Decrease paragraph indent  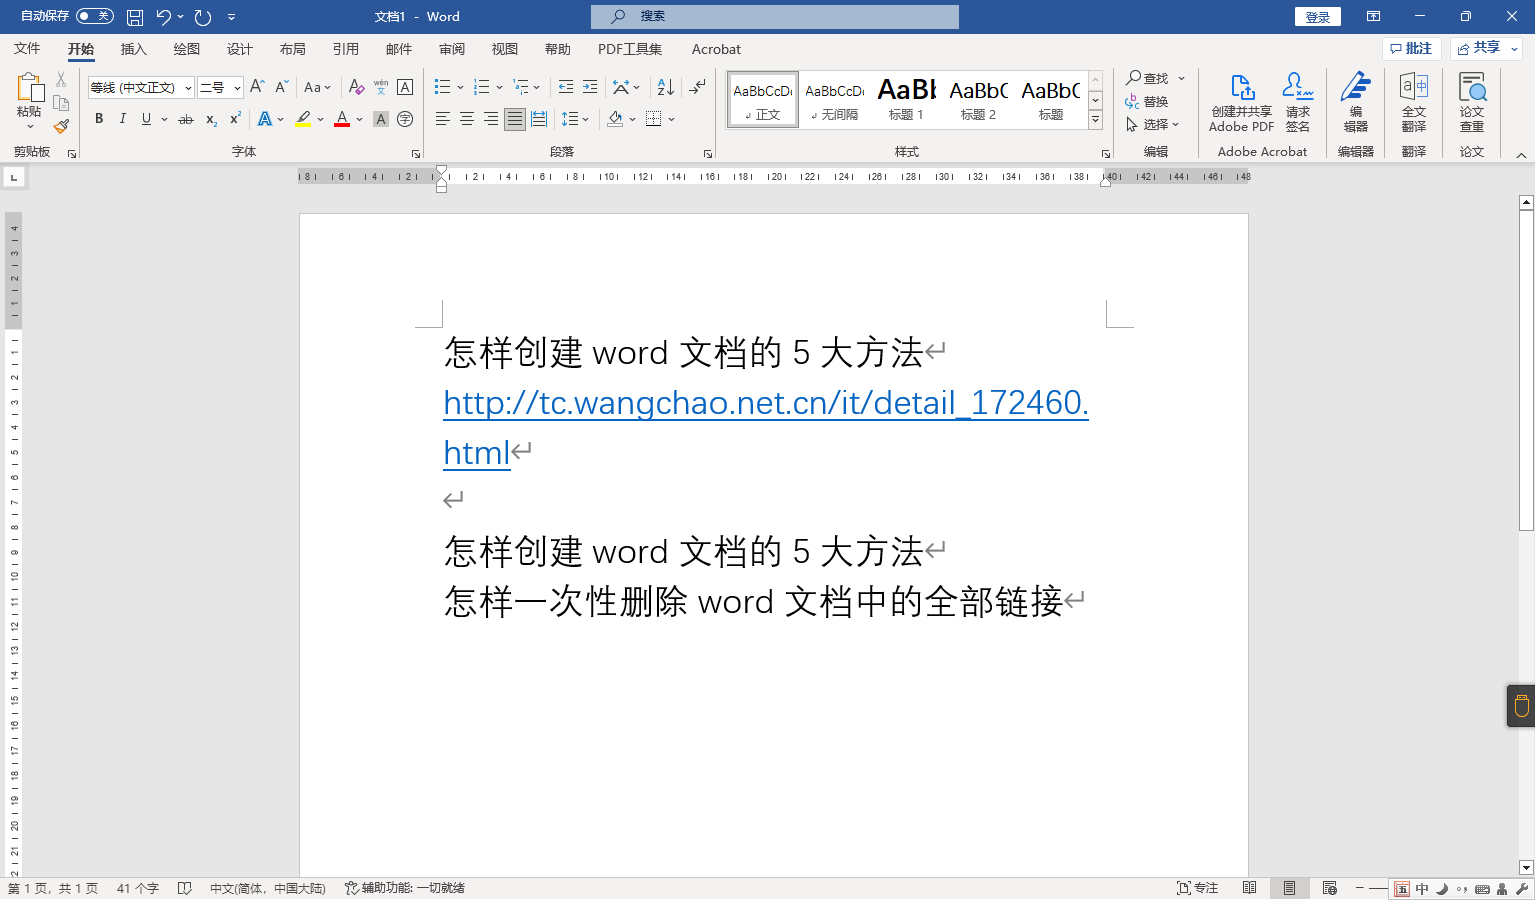pos(566,87)
